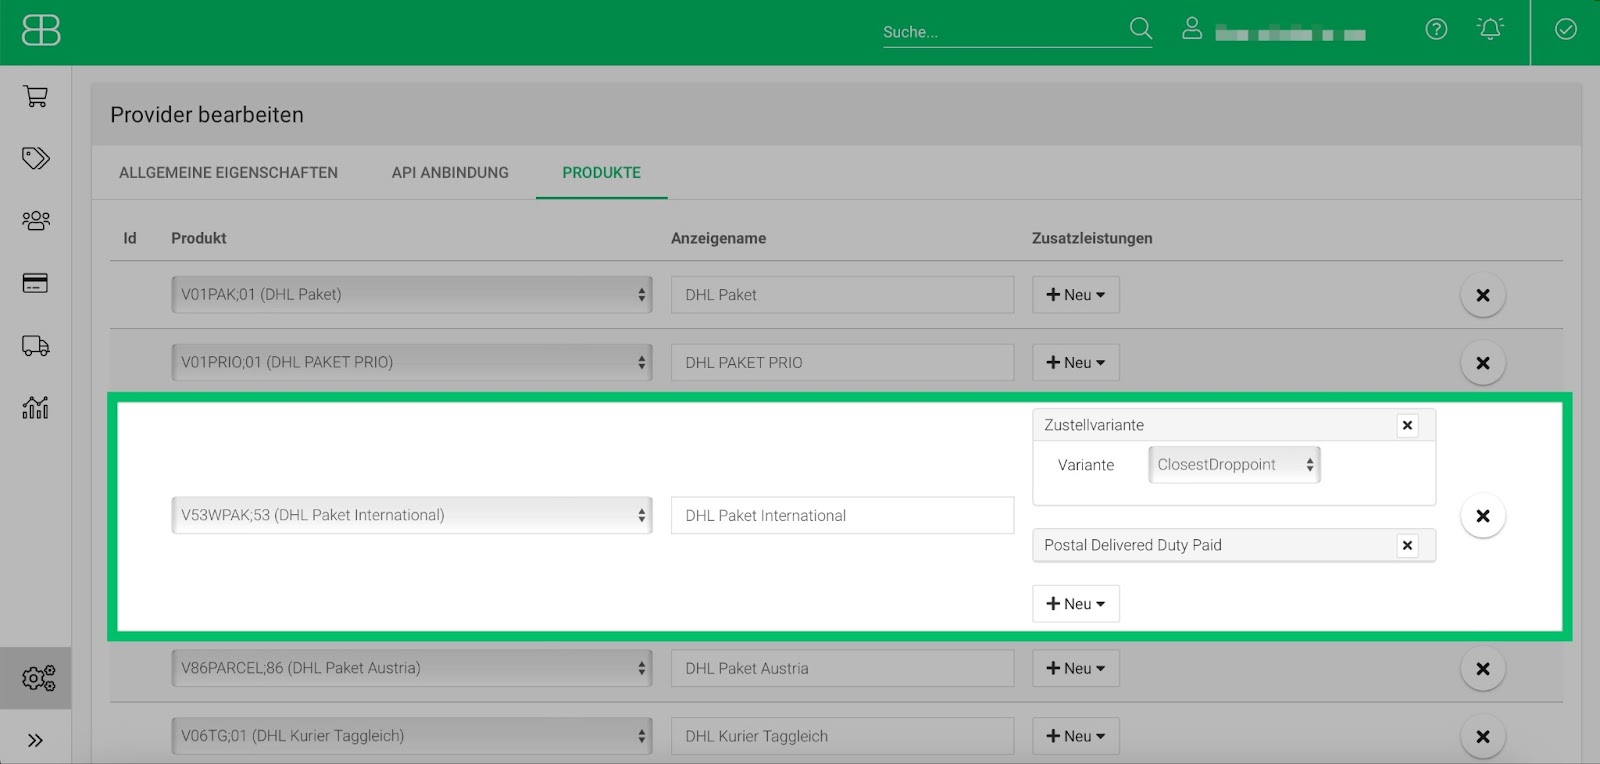The image size is (1600, 764).
Task: Click the checkmark circle icon in header
Action: (x=1566, y=29)
